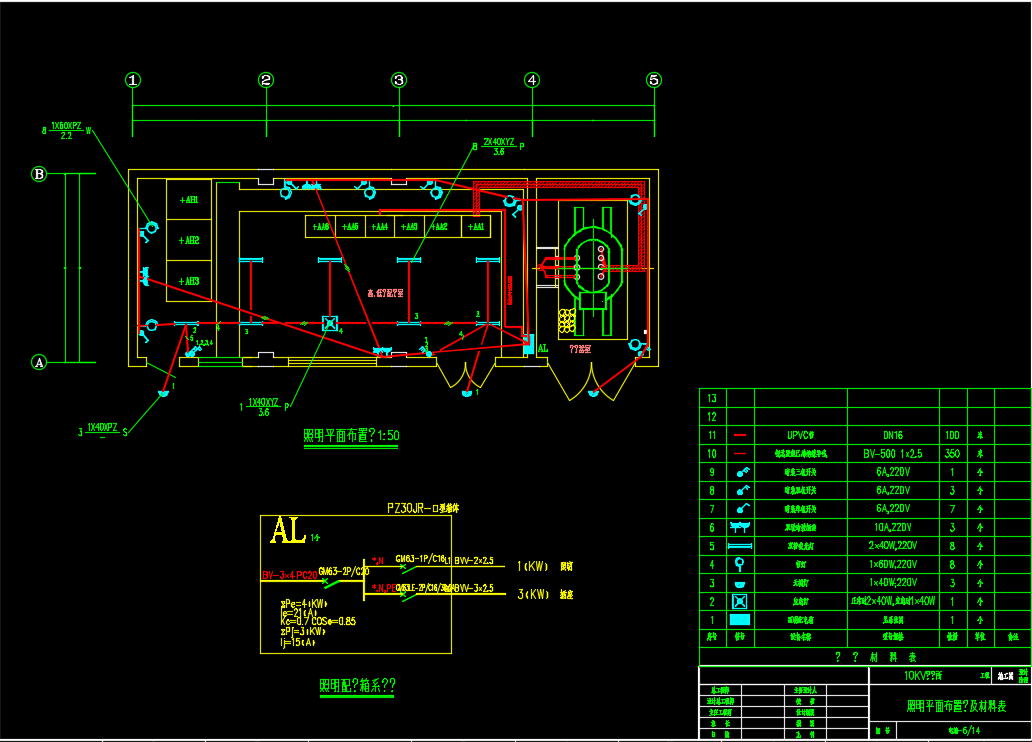Click the DN16 specification cell
Screen dimensions: 1032x742
[x=893, y=435]
